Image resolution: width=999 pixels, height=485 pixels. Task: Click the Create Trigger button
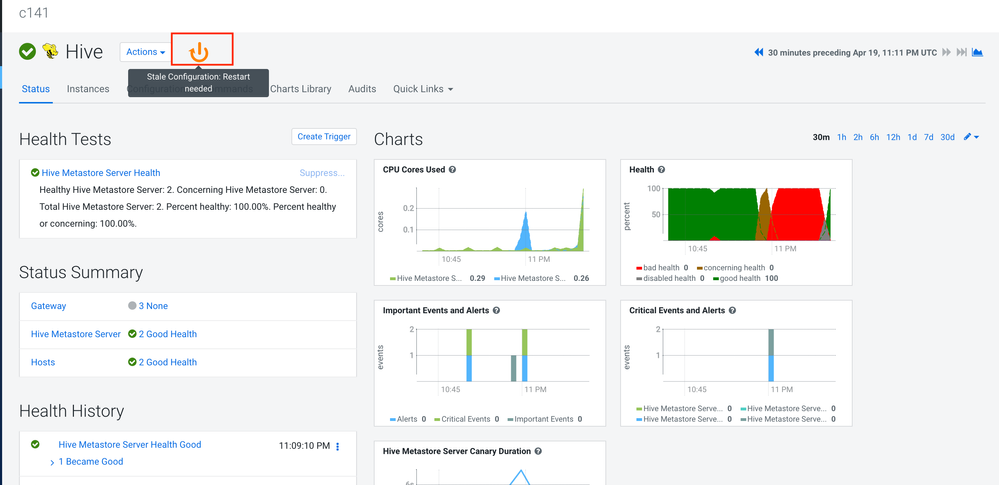pos(324,136)
